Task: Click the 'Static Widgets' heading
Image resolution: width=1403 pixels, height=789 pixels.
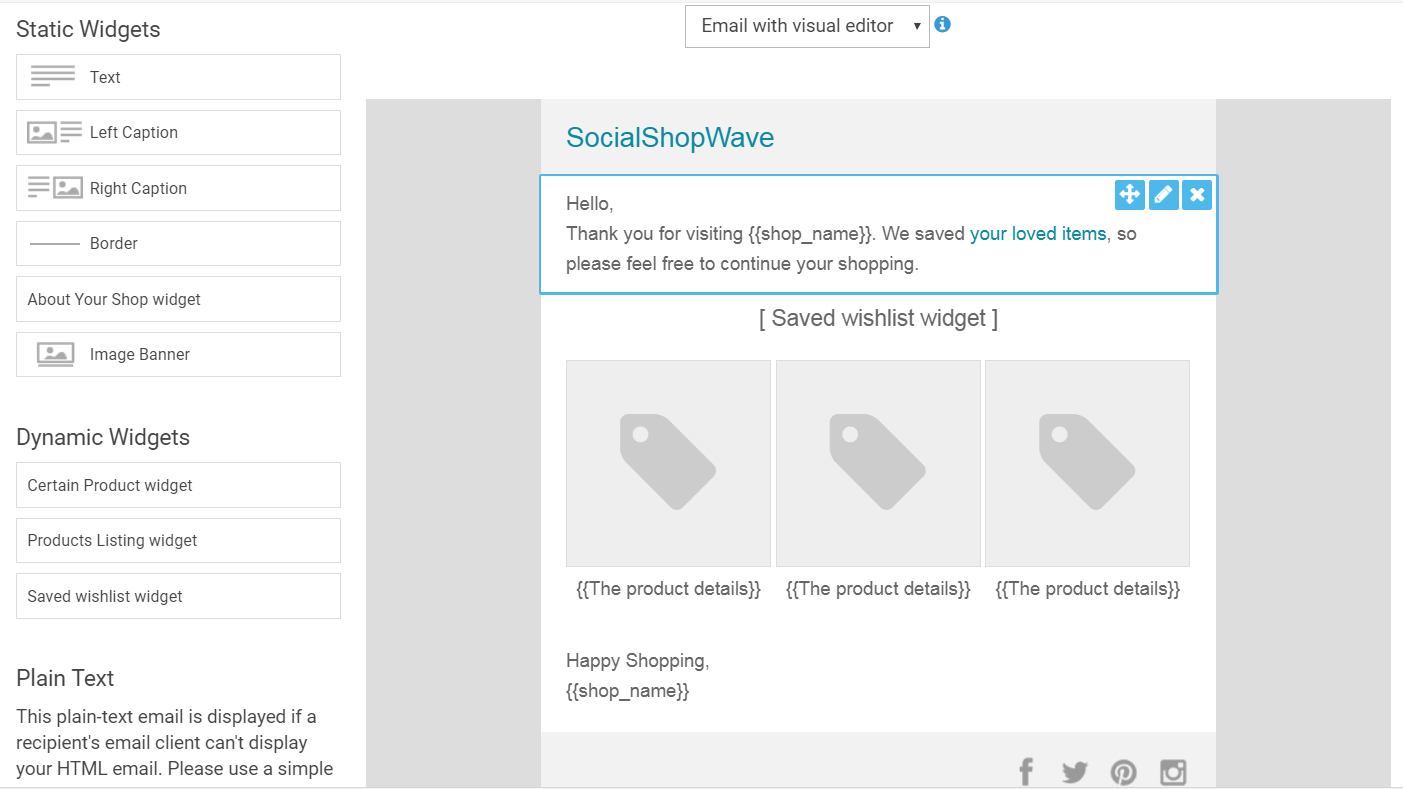Action: pos(88,29)
